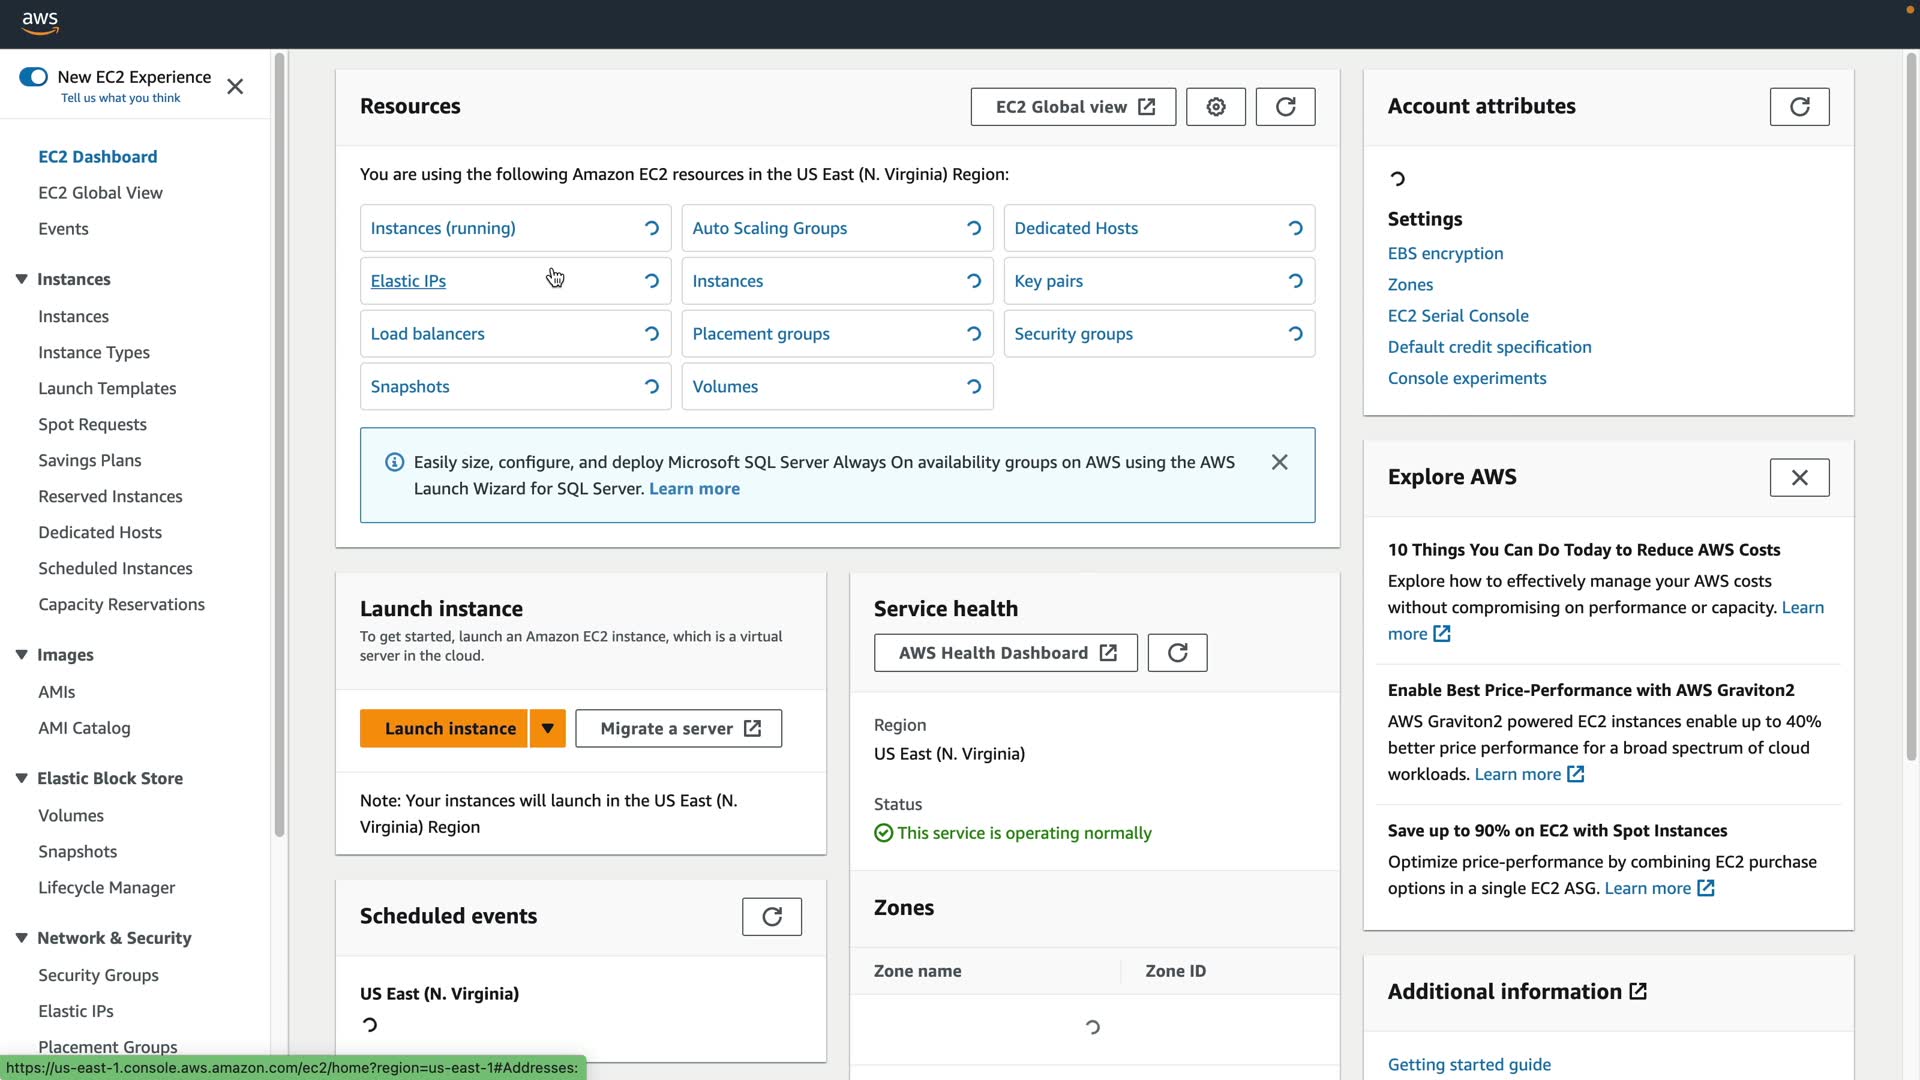Image resolution: width=1920 pixels, height=1080 pixels.
Task: Open the Elastic IPs resource link
Action: pyautogui.click(x=408, y=281)
